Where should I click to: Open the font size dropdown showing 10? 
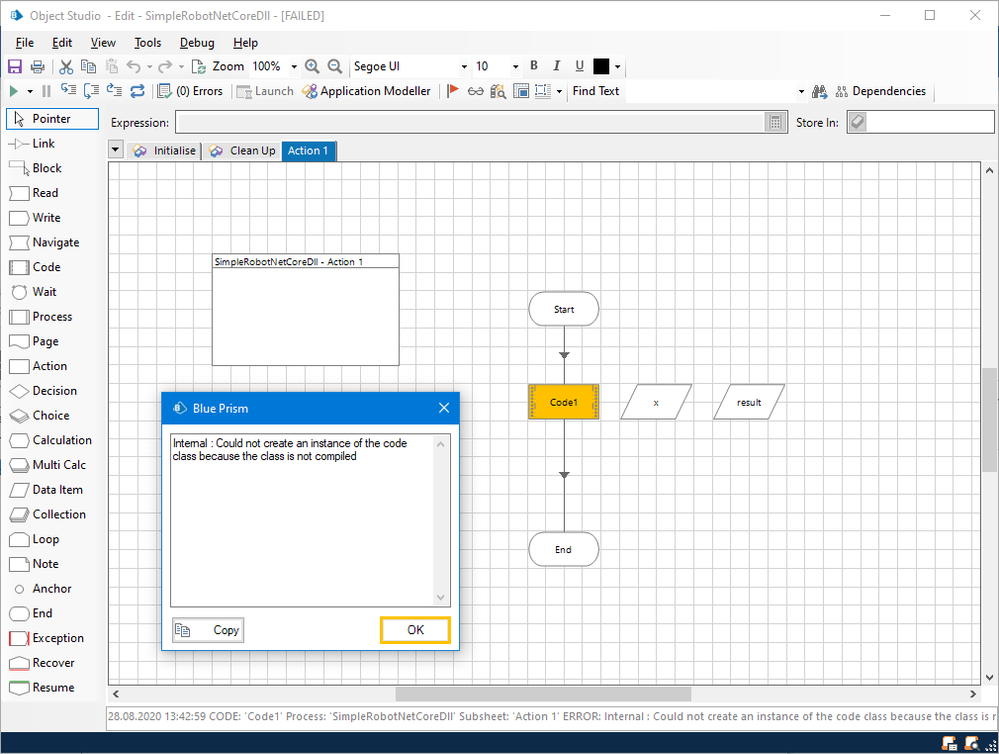click(515, 66)
